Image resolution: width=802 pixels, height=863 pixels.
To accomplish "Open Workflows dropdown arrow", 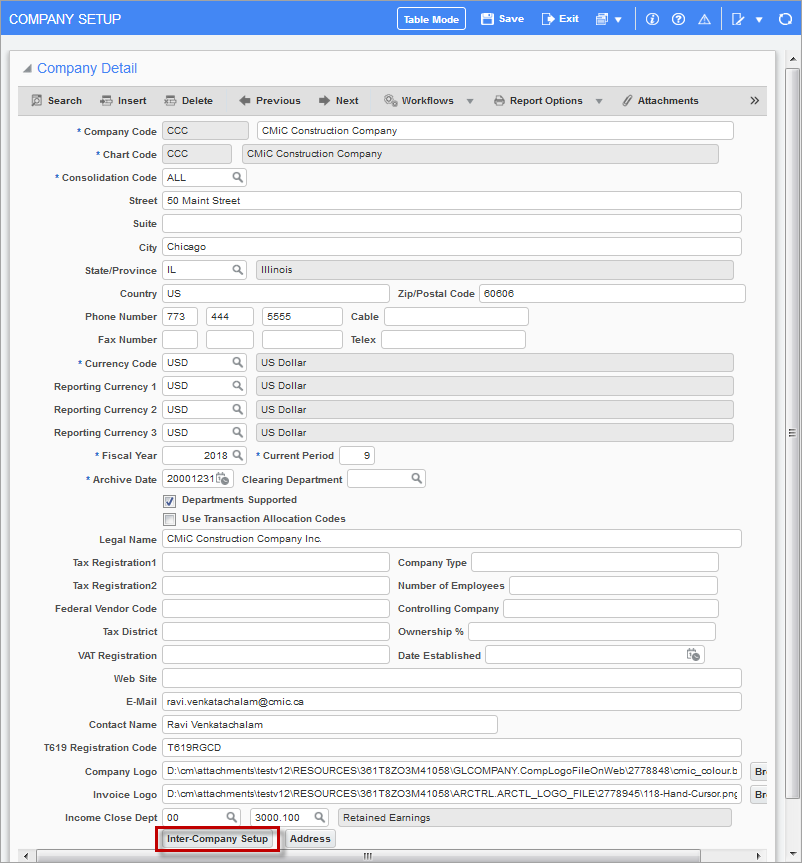I will [x=470, y=101].
